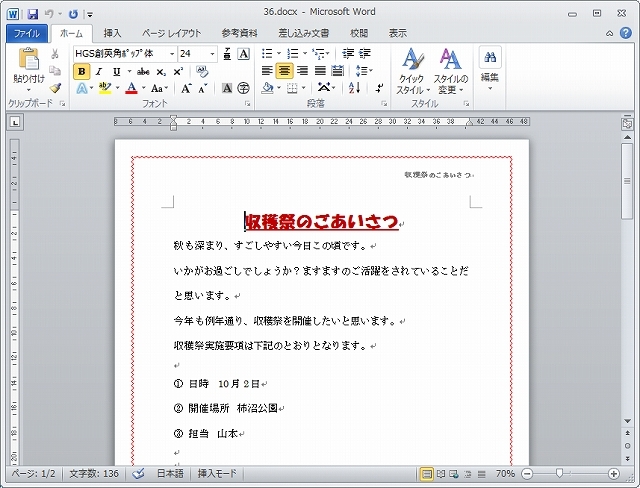Open the ファイル tab
Screen dimensions: 640x488
click(x=26, y=34)
